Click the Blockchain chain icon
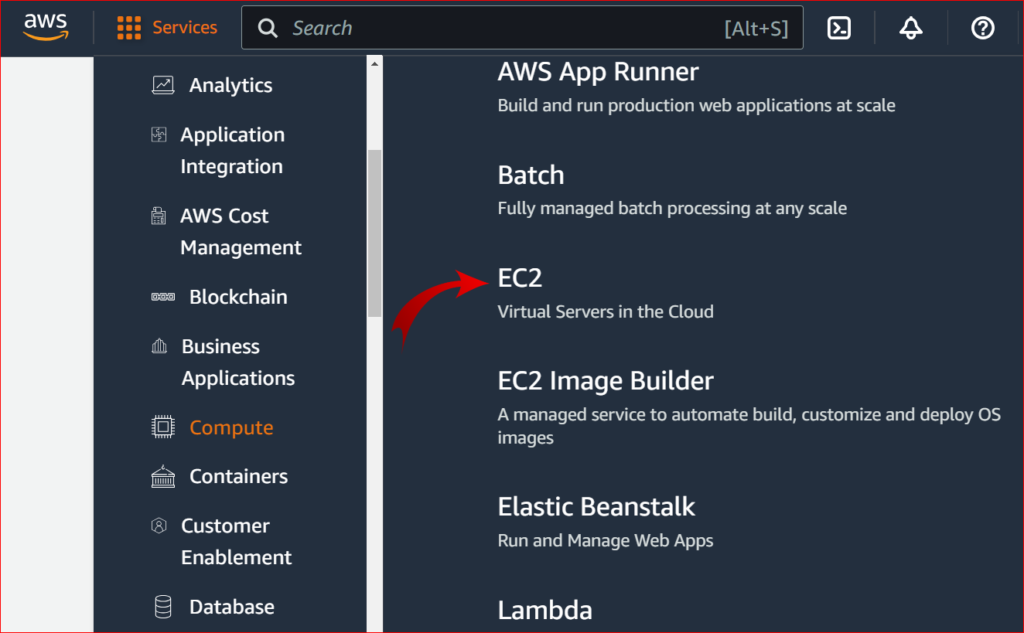 (163, 297)
